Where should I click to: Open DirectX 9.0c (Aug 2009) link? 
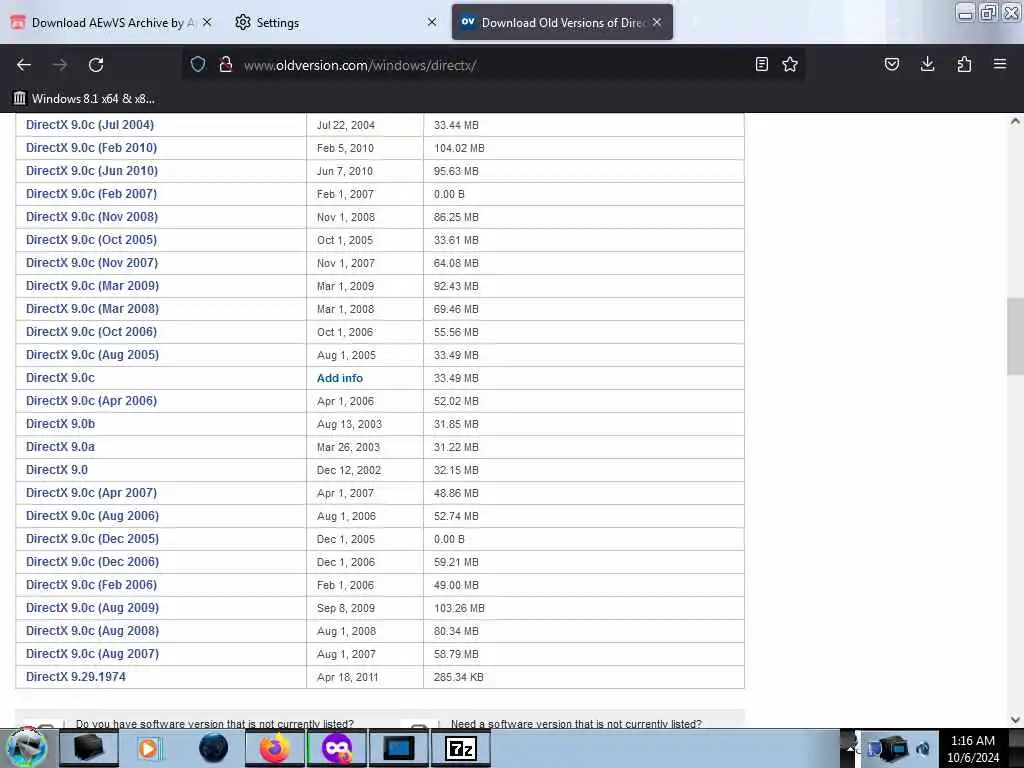pos(93,608)
